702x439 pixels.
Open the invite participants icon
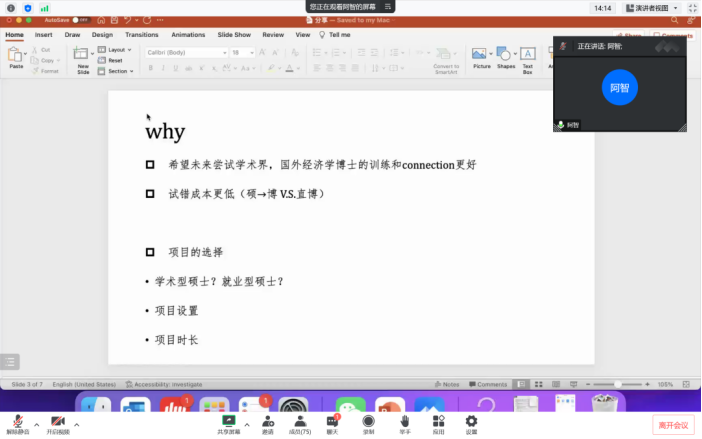coord(267,423)
